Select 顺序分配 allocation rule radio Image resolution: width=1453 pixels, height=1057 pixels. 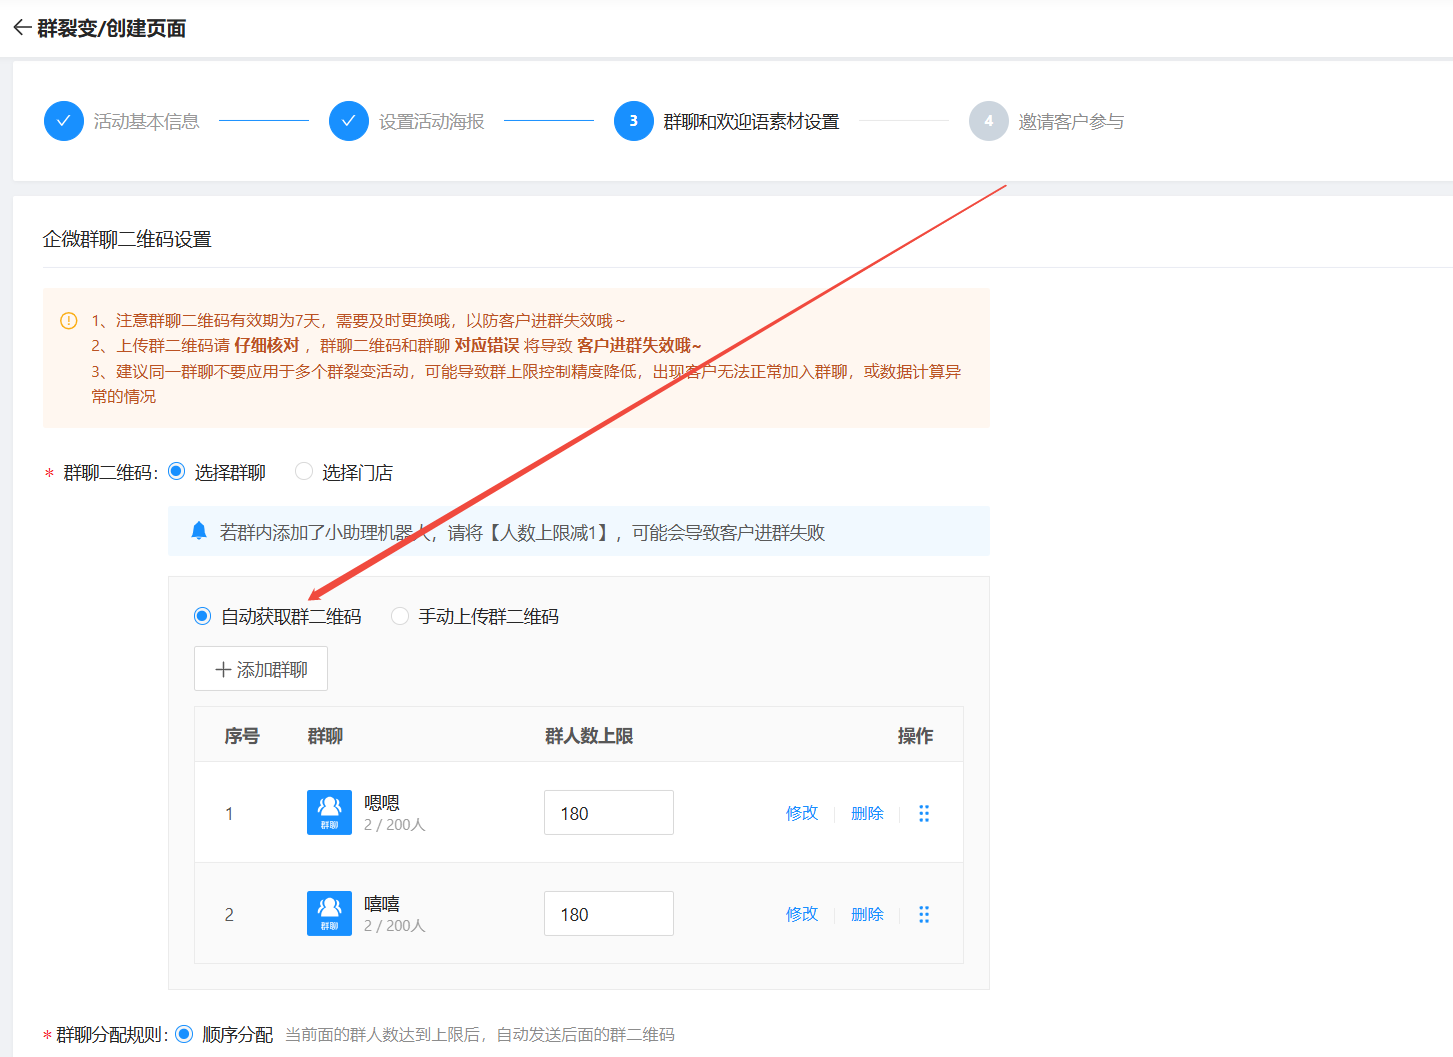click(185, 1034)
